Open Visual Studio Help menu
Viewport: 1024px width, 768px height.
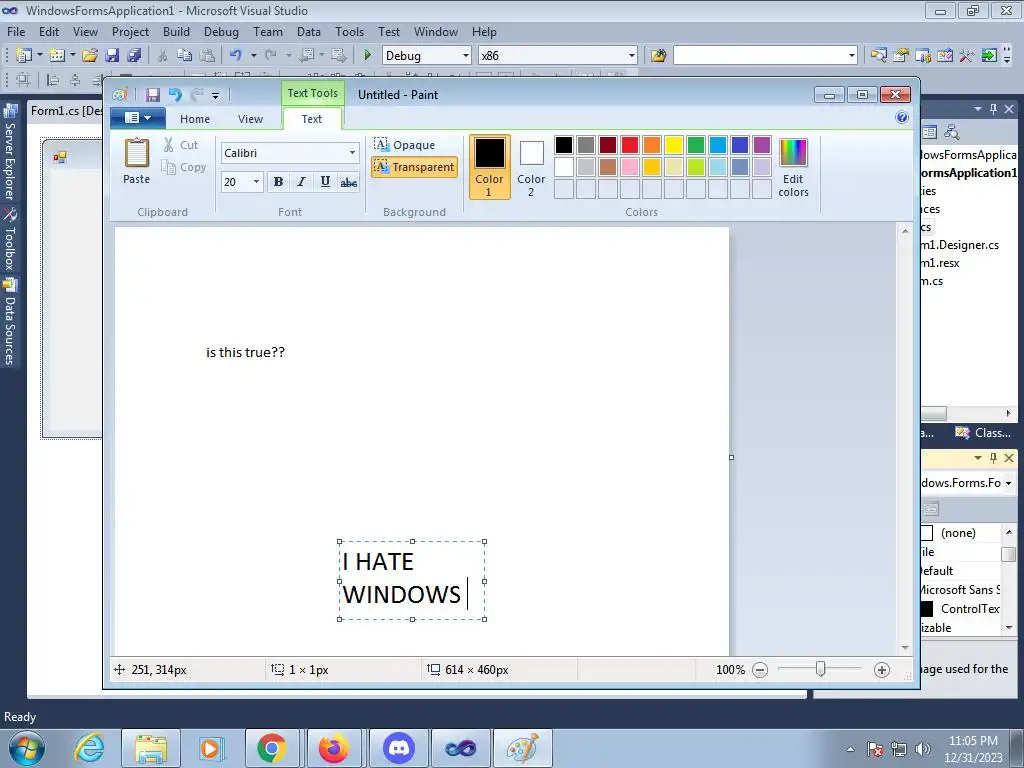484,31
